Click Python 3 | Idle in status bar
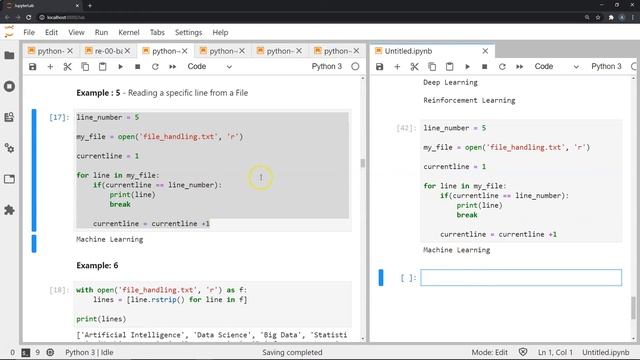 point(89,352)
